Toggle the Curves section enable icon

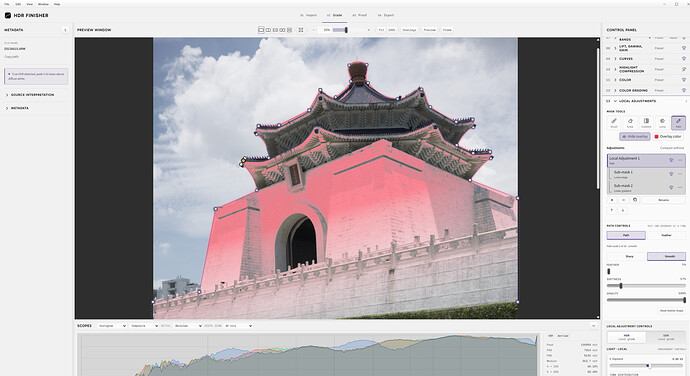click(684, 59)
